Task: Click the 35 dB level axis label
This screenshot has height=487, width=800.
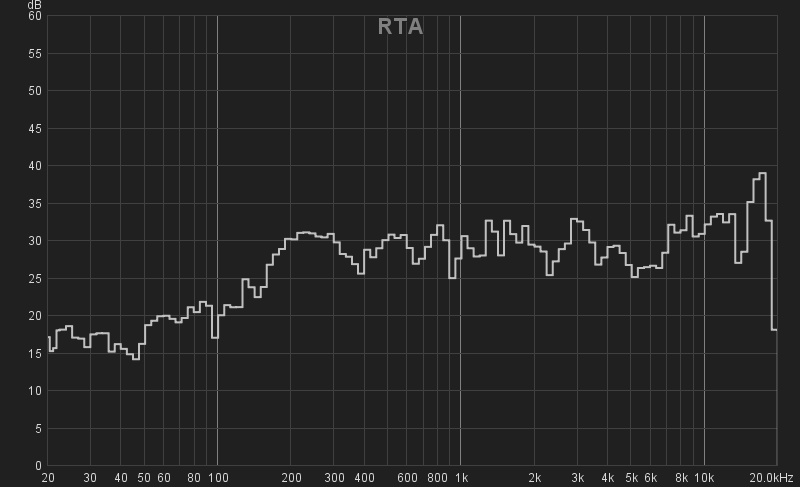Action: 35,203
